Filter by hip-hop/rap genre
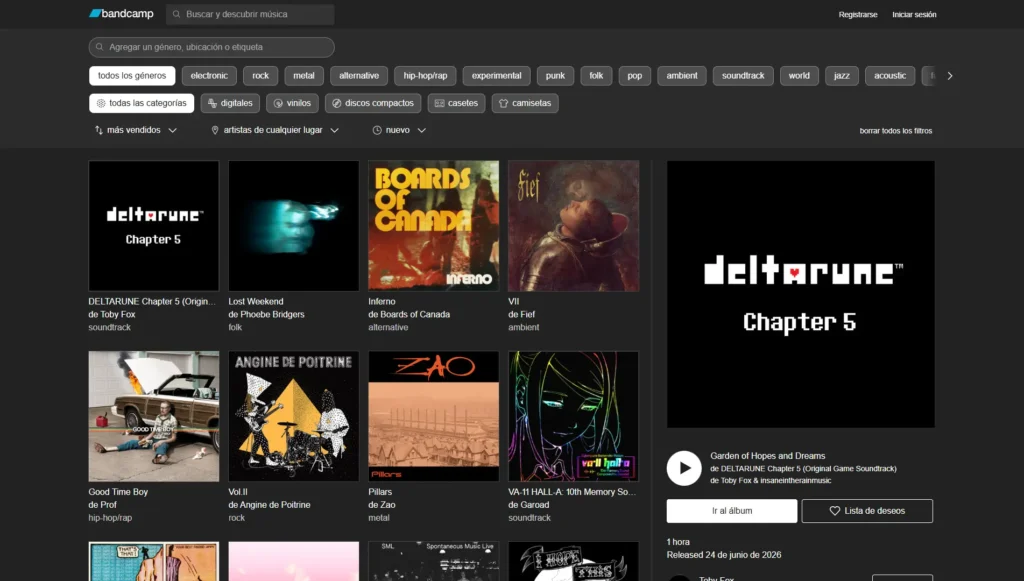The image size is (1024, 581). click(x=425, y=76)
